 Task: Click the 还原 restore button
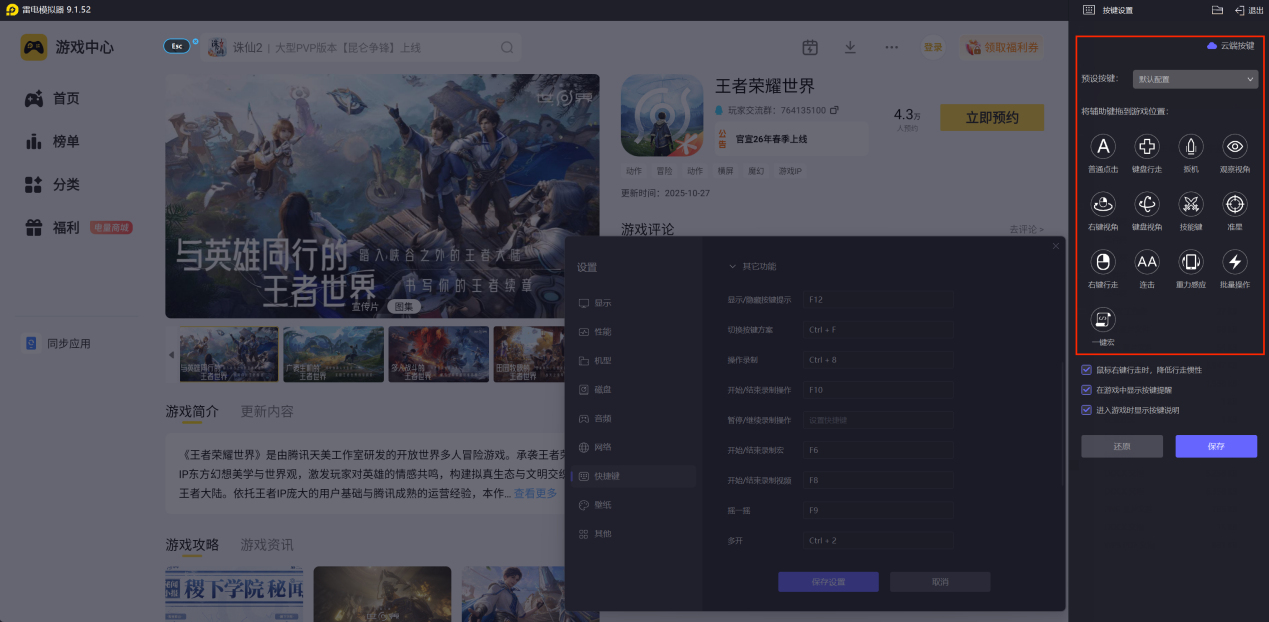pyautogui.click(x=1122, y=446)
